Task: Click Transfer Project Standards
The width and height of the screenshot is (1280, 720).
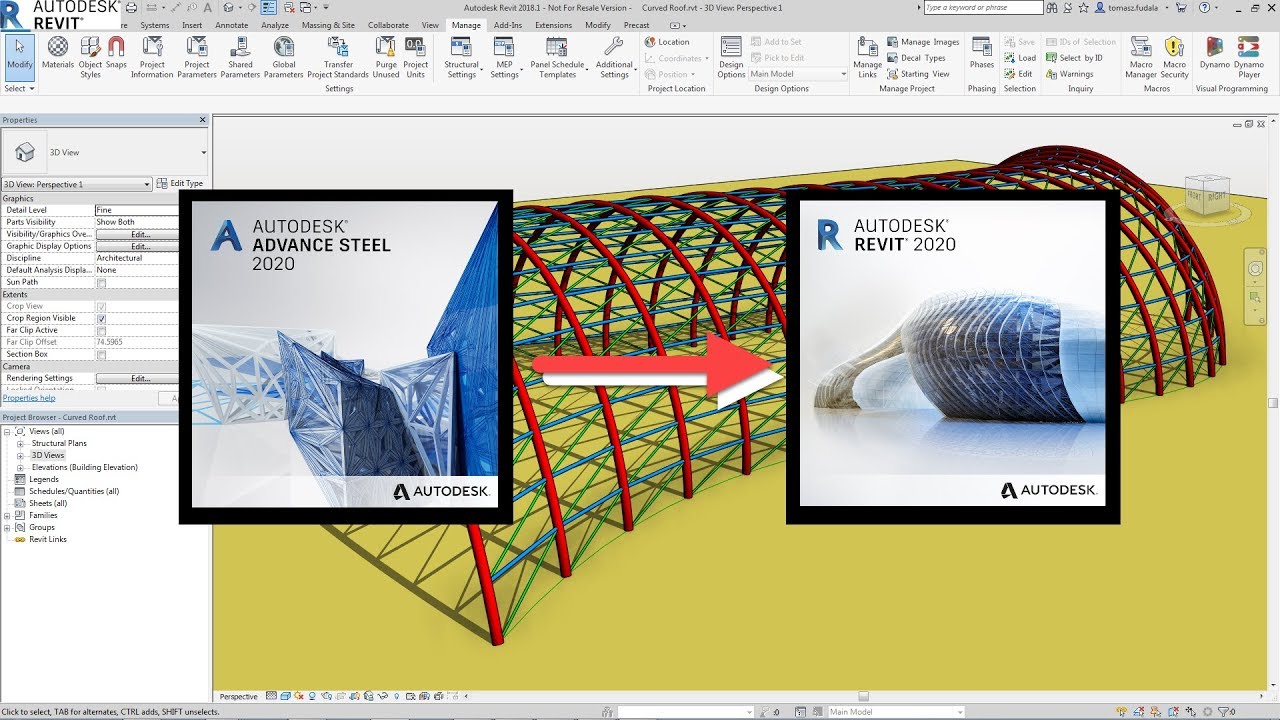Action: [338, 57]
